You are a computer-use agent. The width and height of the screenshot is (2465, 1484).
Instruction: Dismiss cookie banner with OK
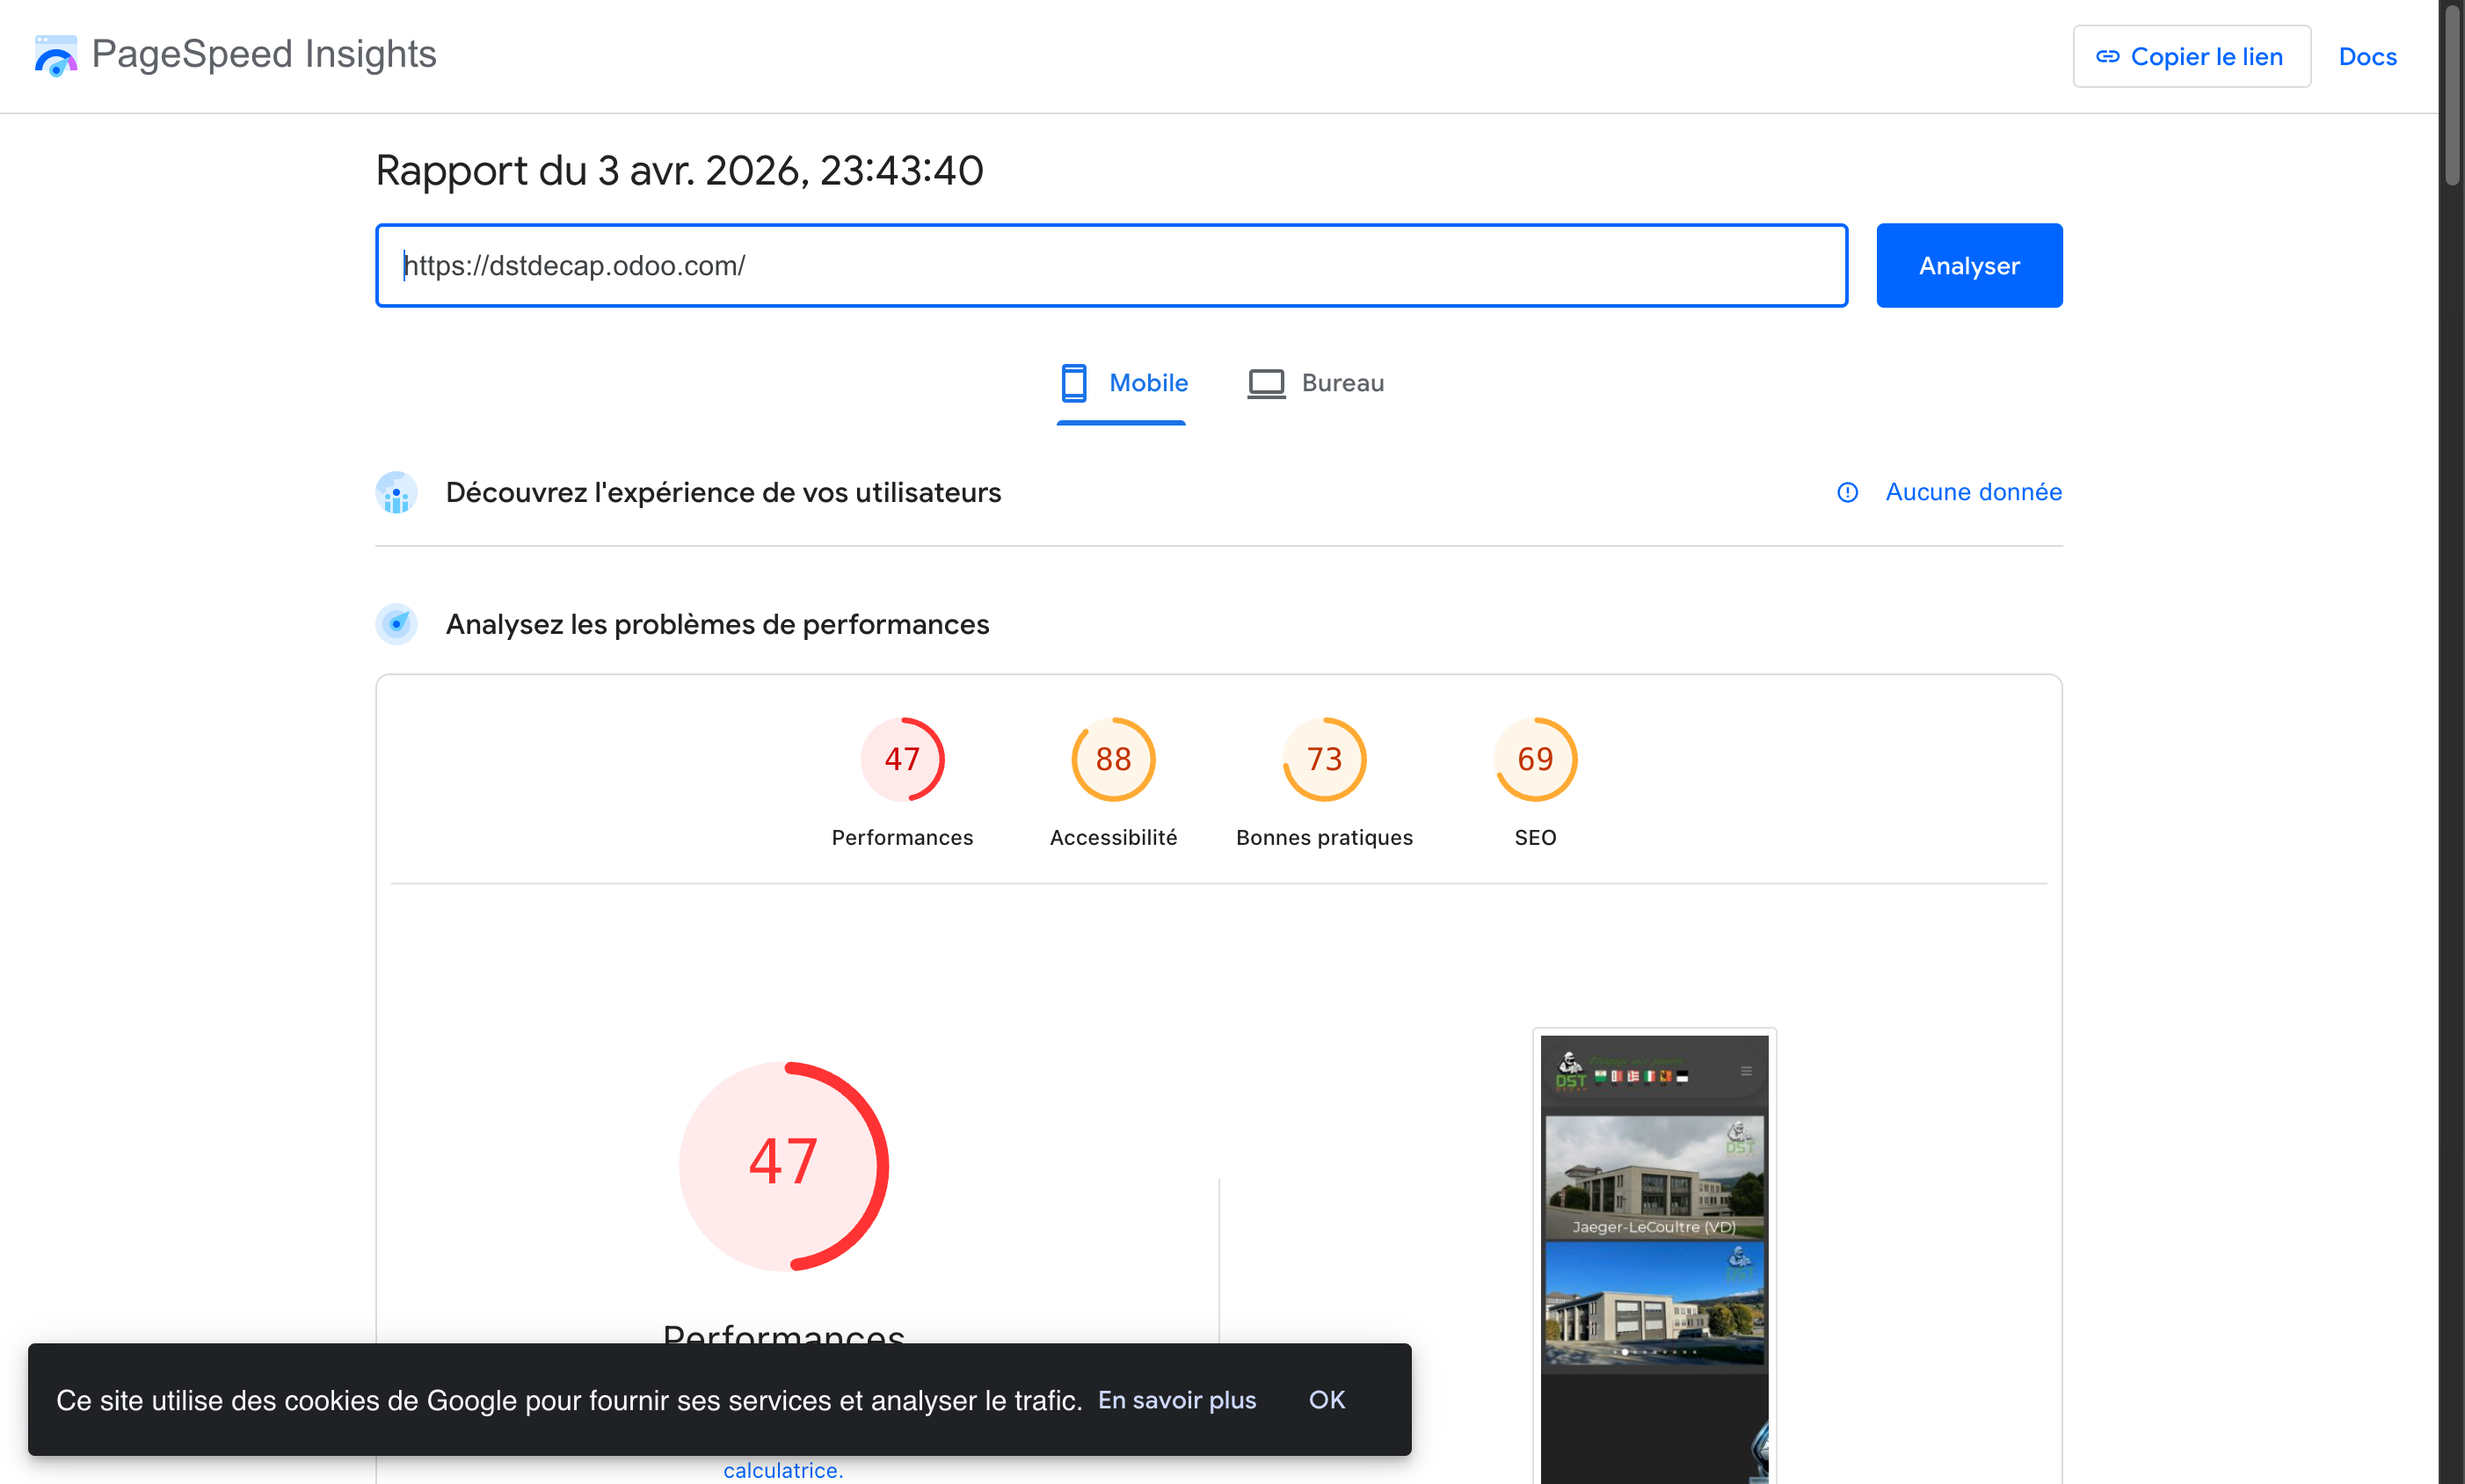click(1327, 1400)
